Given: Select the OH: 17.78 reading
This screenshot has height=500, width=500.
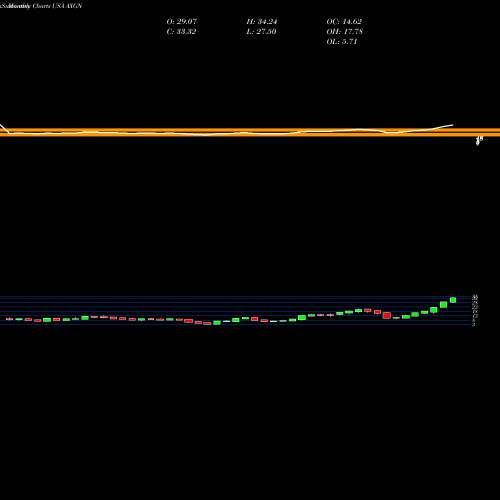Looking at the screenshot, I should tap(344, 32).
